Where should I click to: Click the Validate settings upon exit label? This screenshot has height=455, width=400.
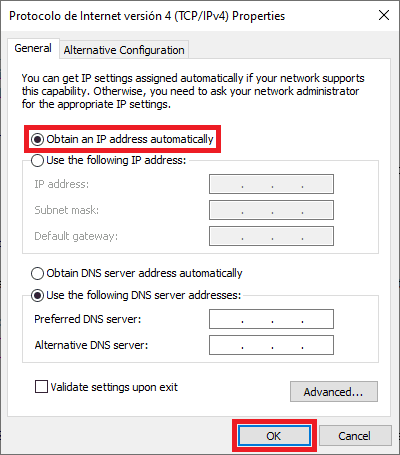pos(114,387)
